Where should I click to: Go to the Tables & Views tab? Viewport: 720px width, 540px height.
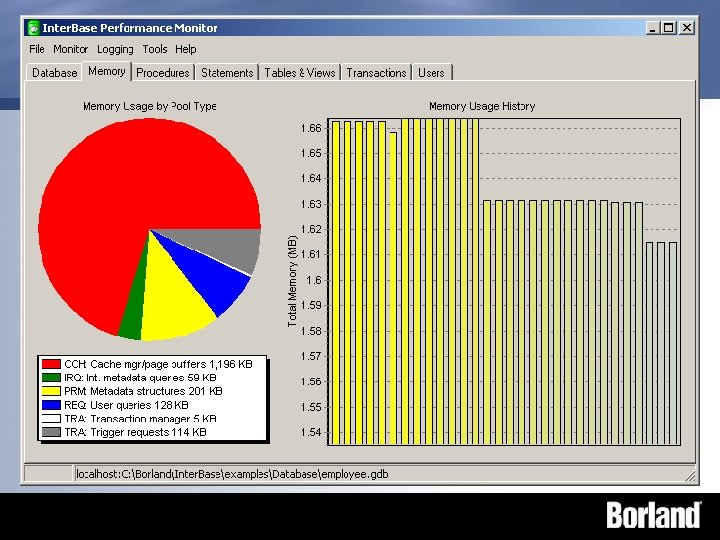tap(300, 73)
